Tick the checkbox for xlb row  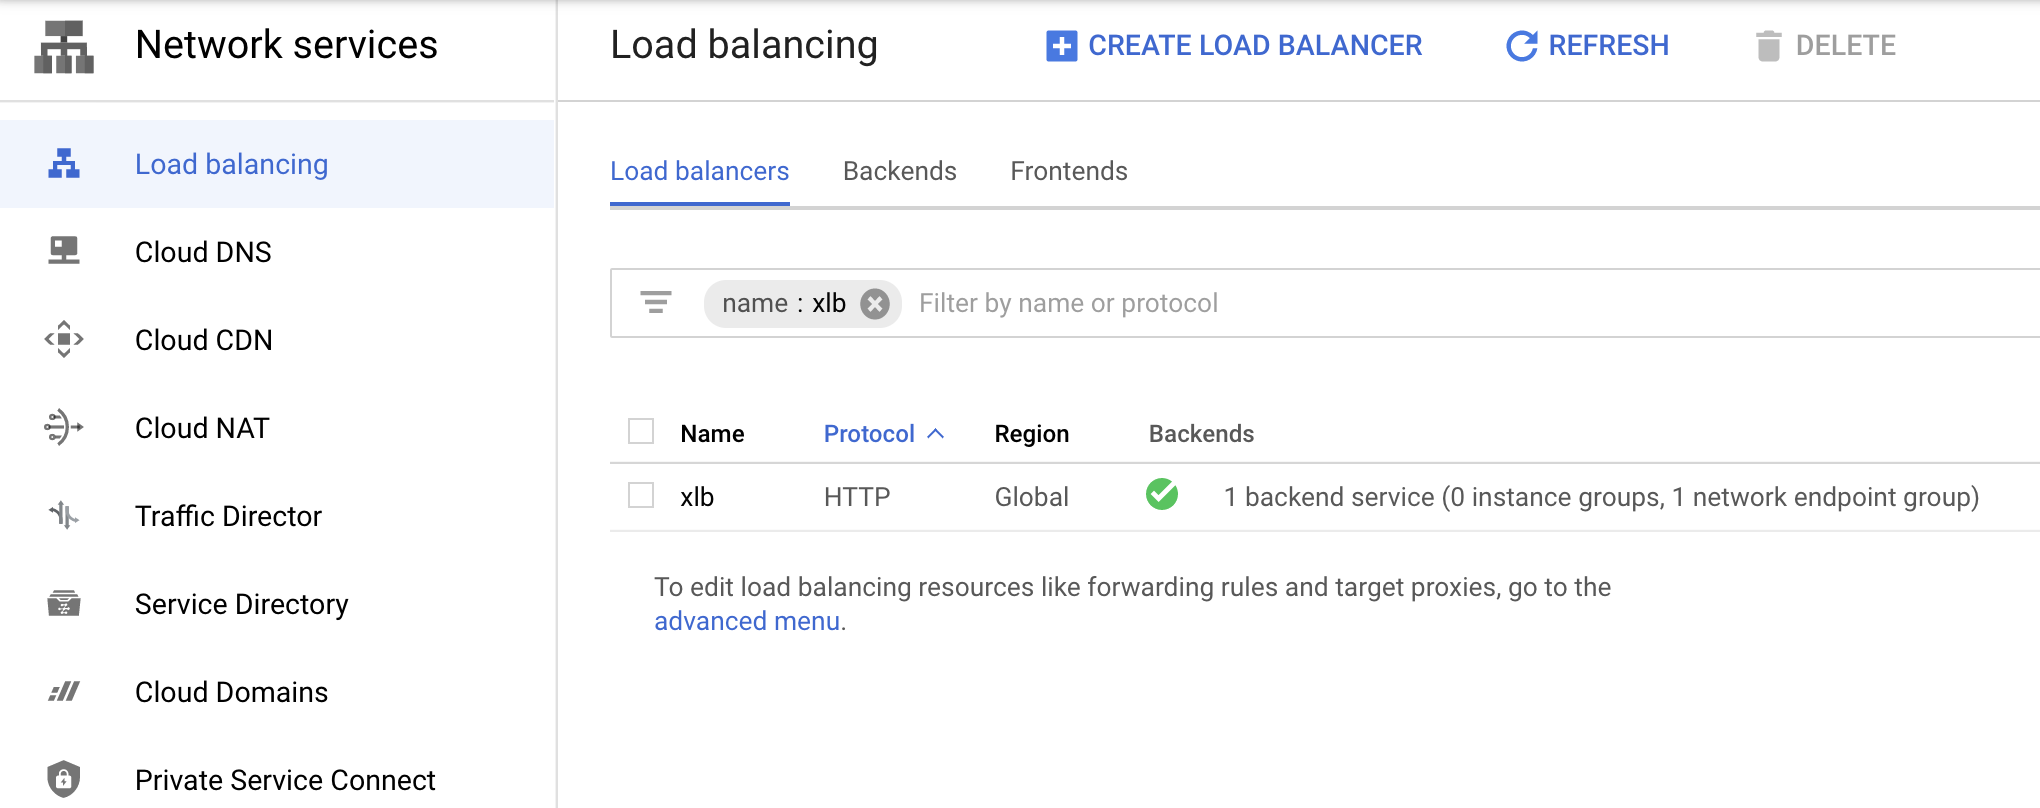point(641,496)
